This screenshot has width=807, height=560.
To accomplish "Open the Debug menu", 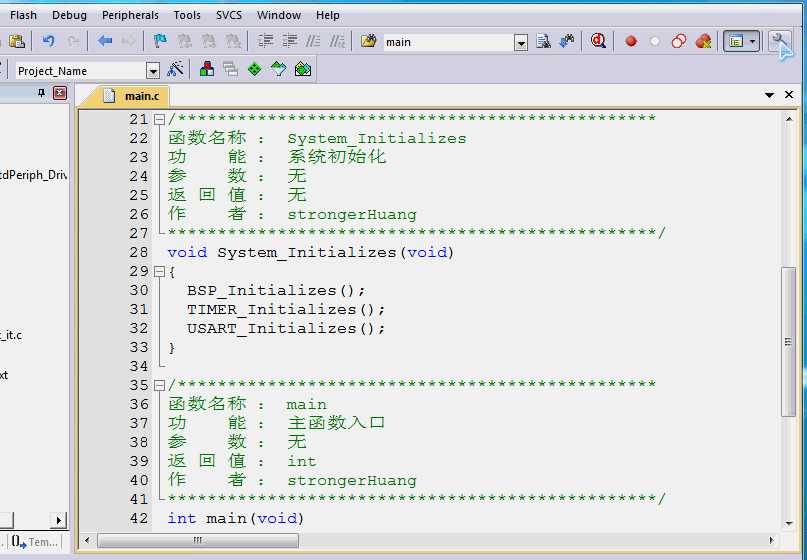I will coord(69,15).
